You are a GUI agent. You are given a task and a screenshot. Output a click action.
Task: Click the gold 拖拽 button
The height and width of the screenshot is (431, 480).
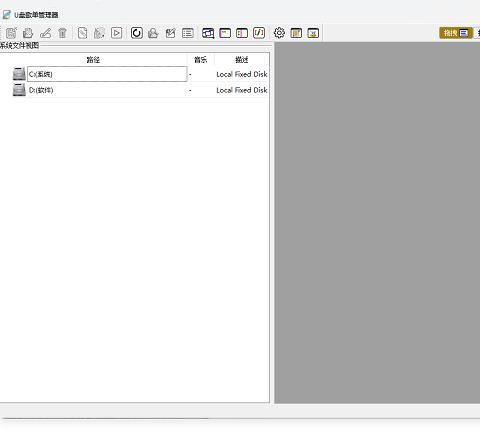click(456, 33)
